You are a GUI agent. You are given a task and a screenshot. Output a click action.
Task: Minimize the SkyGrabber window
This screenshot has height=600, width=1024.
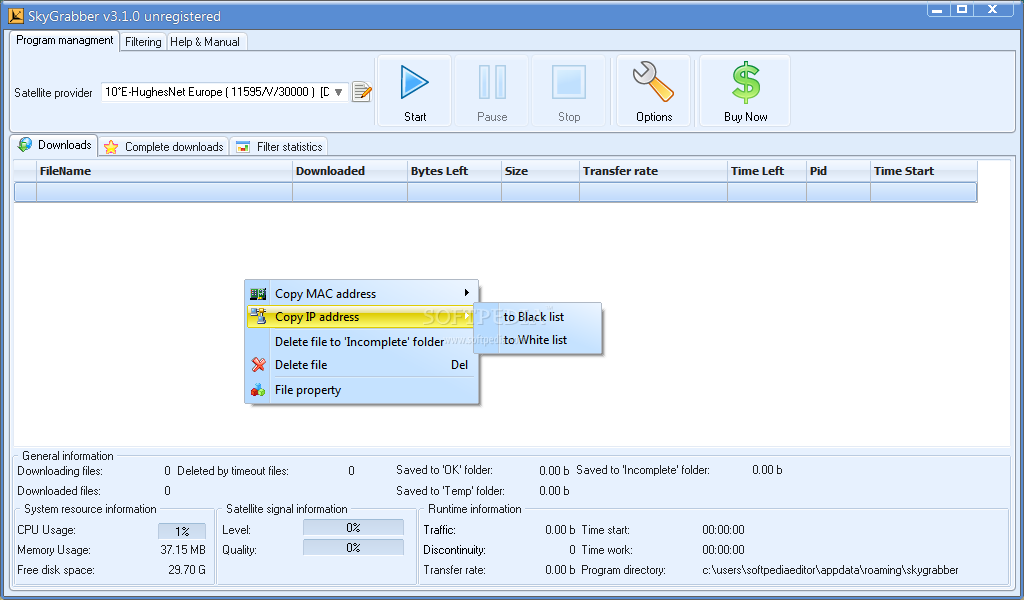tap(938, 9)
